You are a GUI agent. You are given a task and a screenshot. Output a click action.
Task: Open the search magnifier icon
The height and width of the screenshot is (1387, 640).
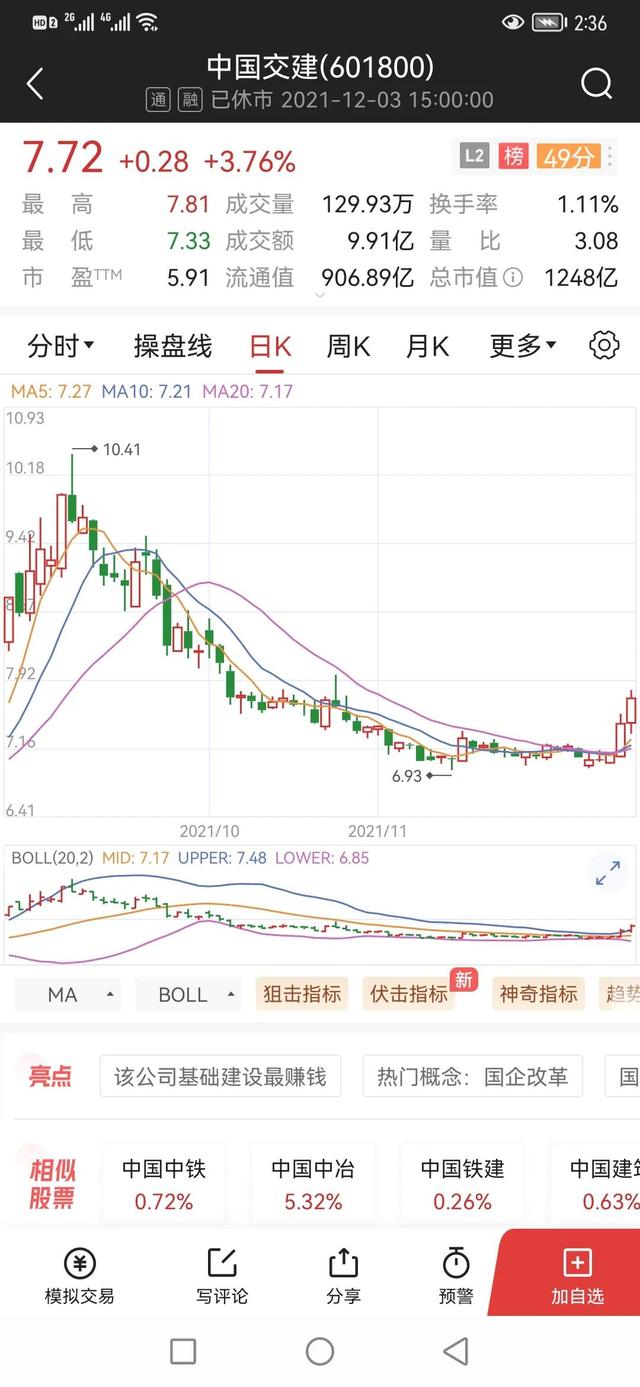tap(596, 83)
